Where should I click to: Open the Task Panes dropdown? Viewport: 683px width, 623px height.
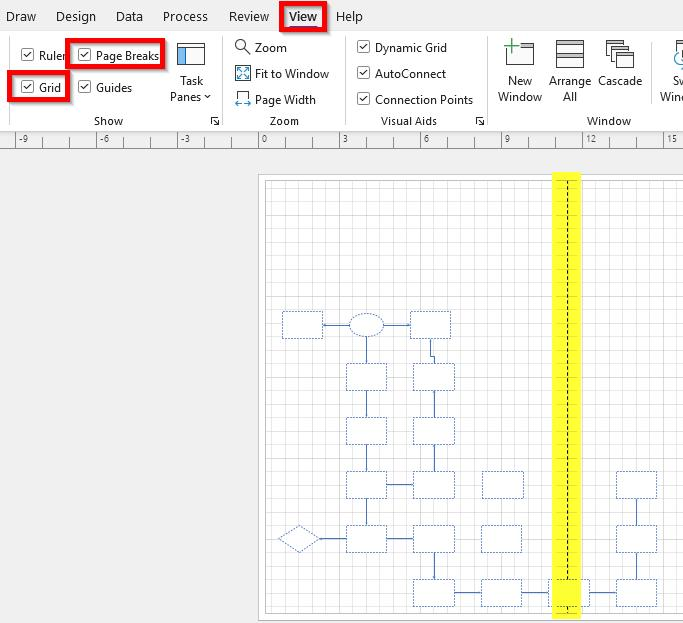point(191,89)
